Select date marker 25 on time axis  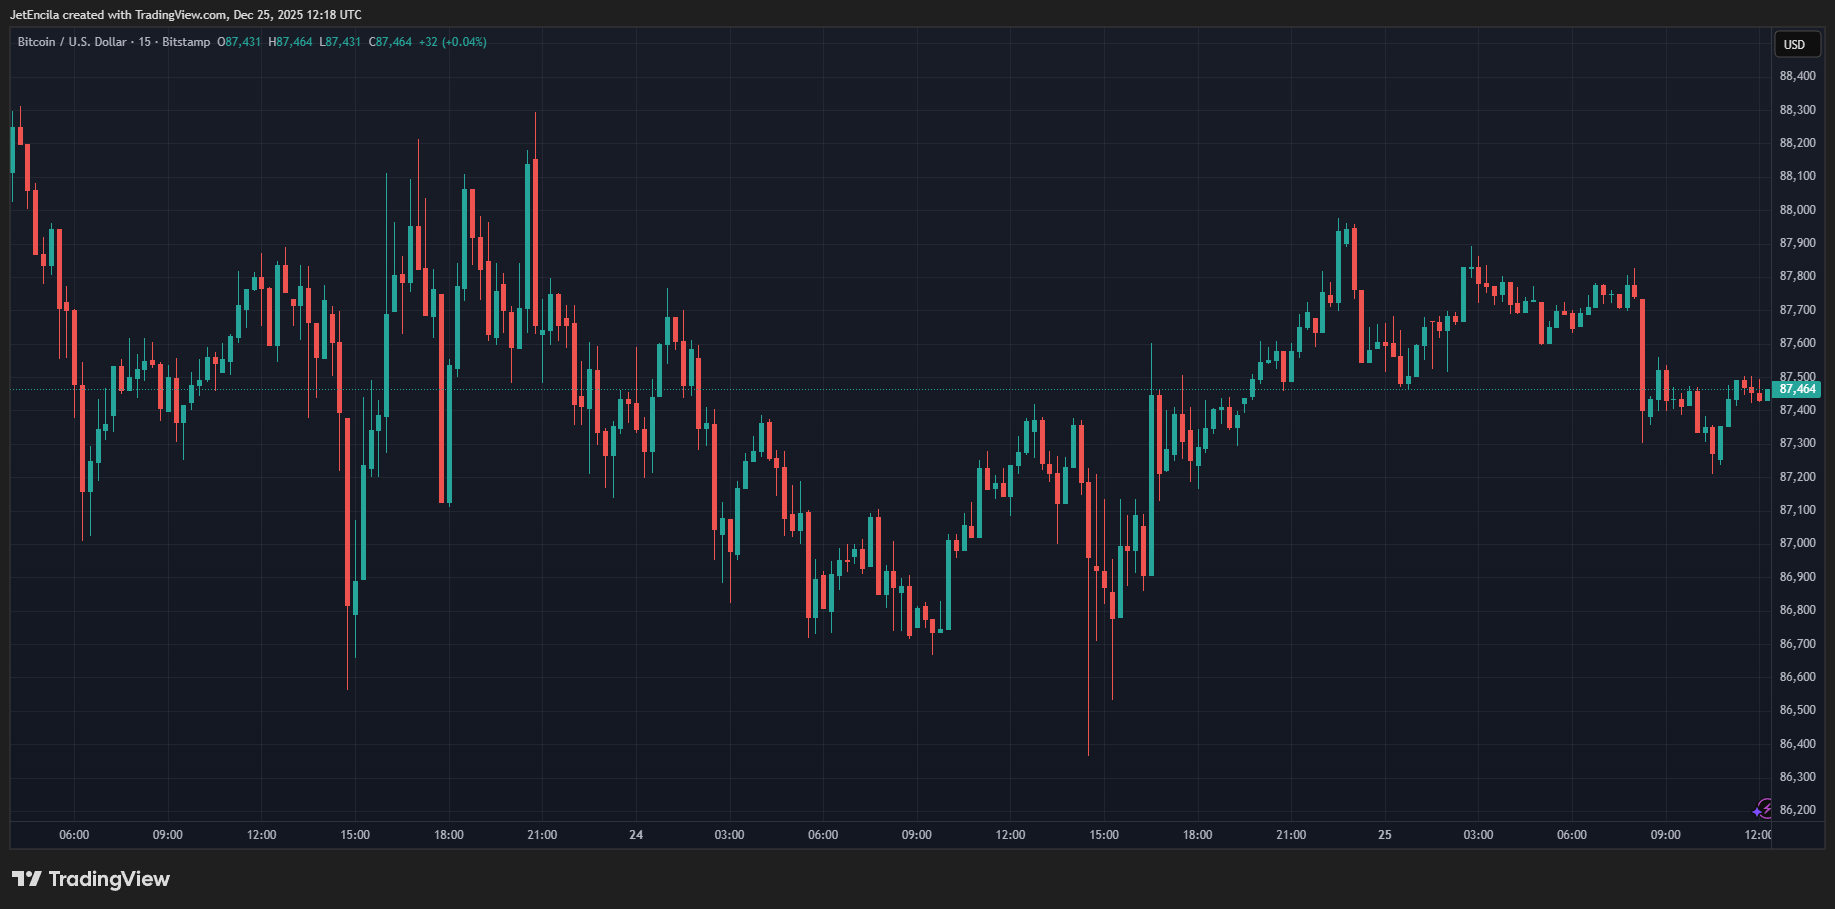click(1384, 835)
